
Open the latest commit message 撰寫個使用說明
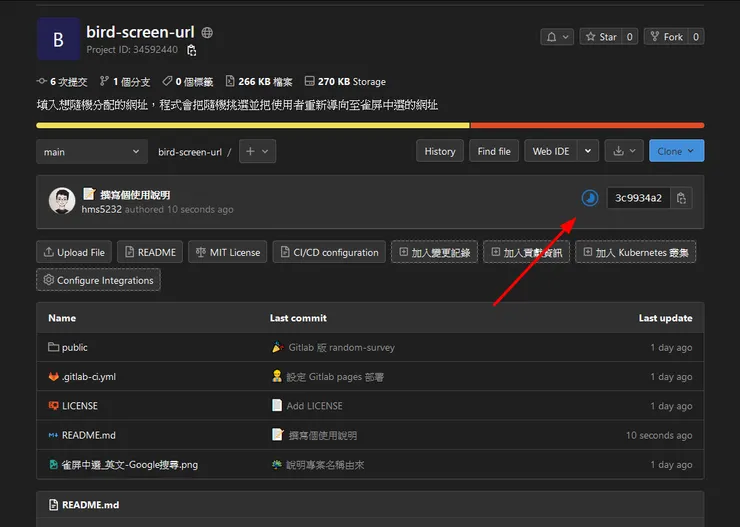click(135, 194)
